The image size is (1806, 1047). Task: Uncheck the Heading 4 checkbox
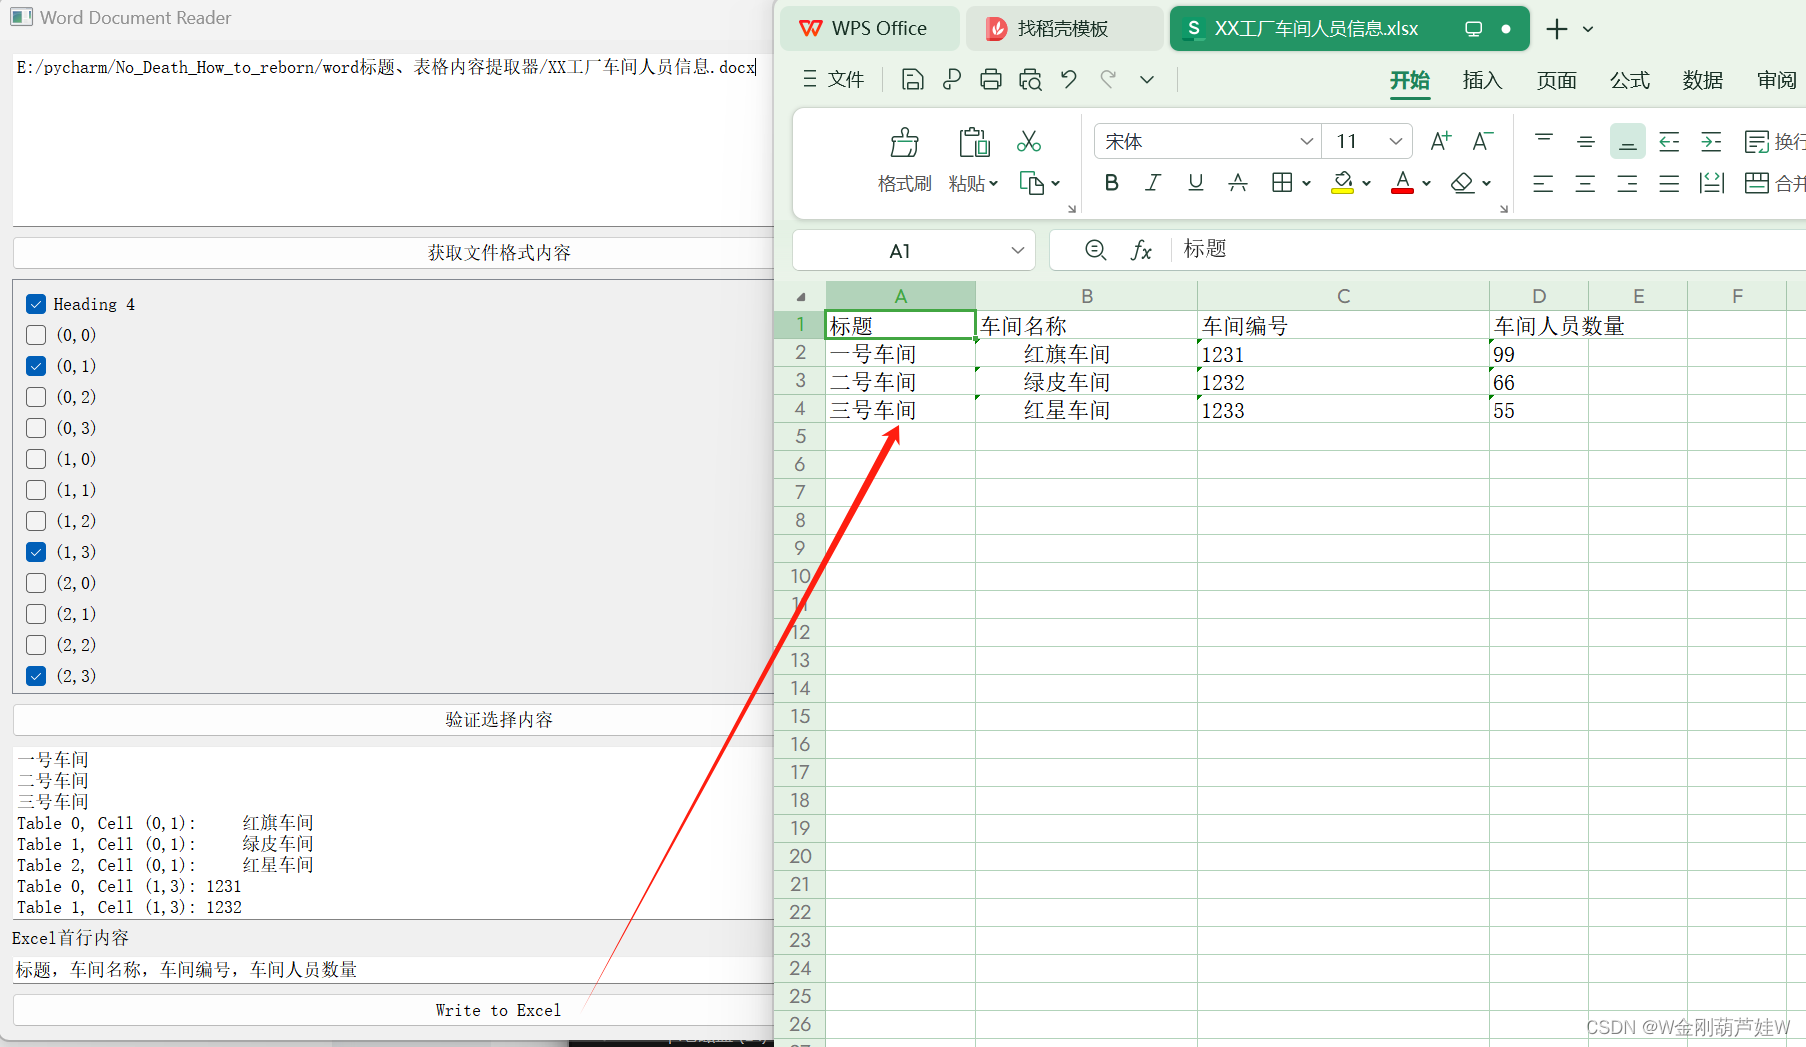coord(36,303)
